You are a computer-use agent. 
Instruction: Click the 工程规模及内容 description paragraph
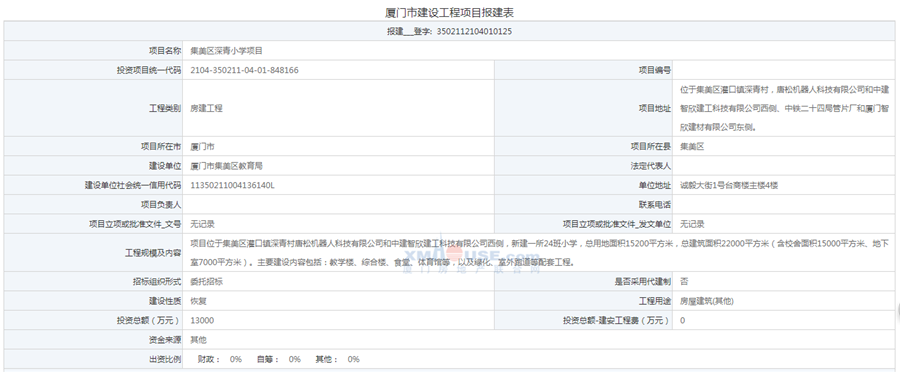(539, 253)
